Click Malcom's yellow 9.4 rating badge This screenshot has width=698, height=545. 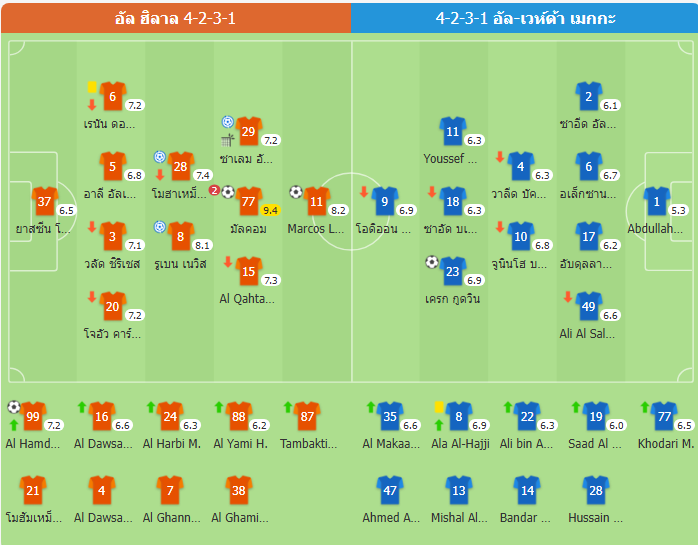pos(270,210)
